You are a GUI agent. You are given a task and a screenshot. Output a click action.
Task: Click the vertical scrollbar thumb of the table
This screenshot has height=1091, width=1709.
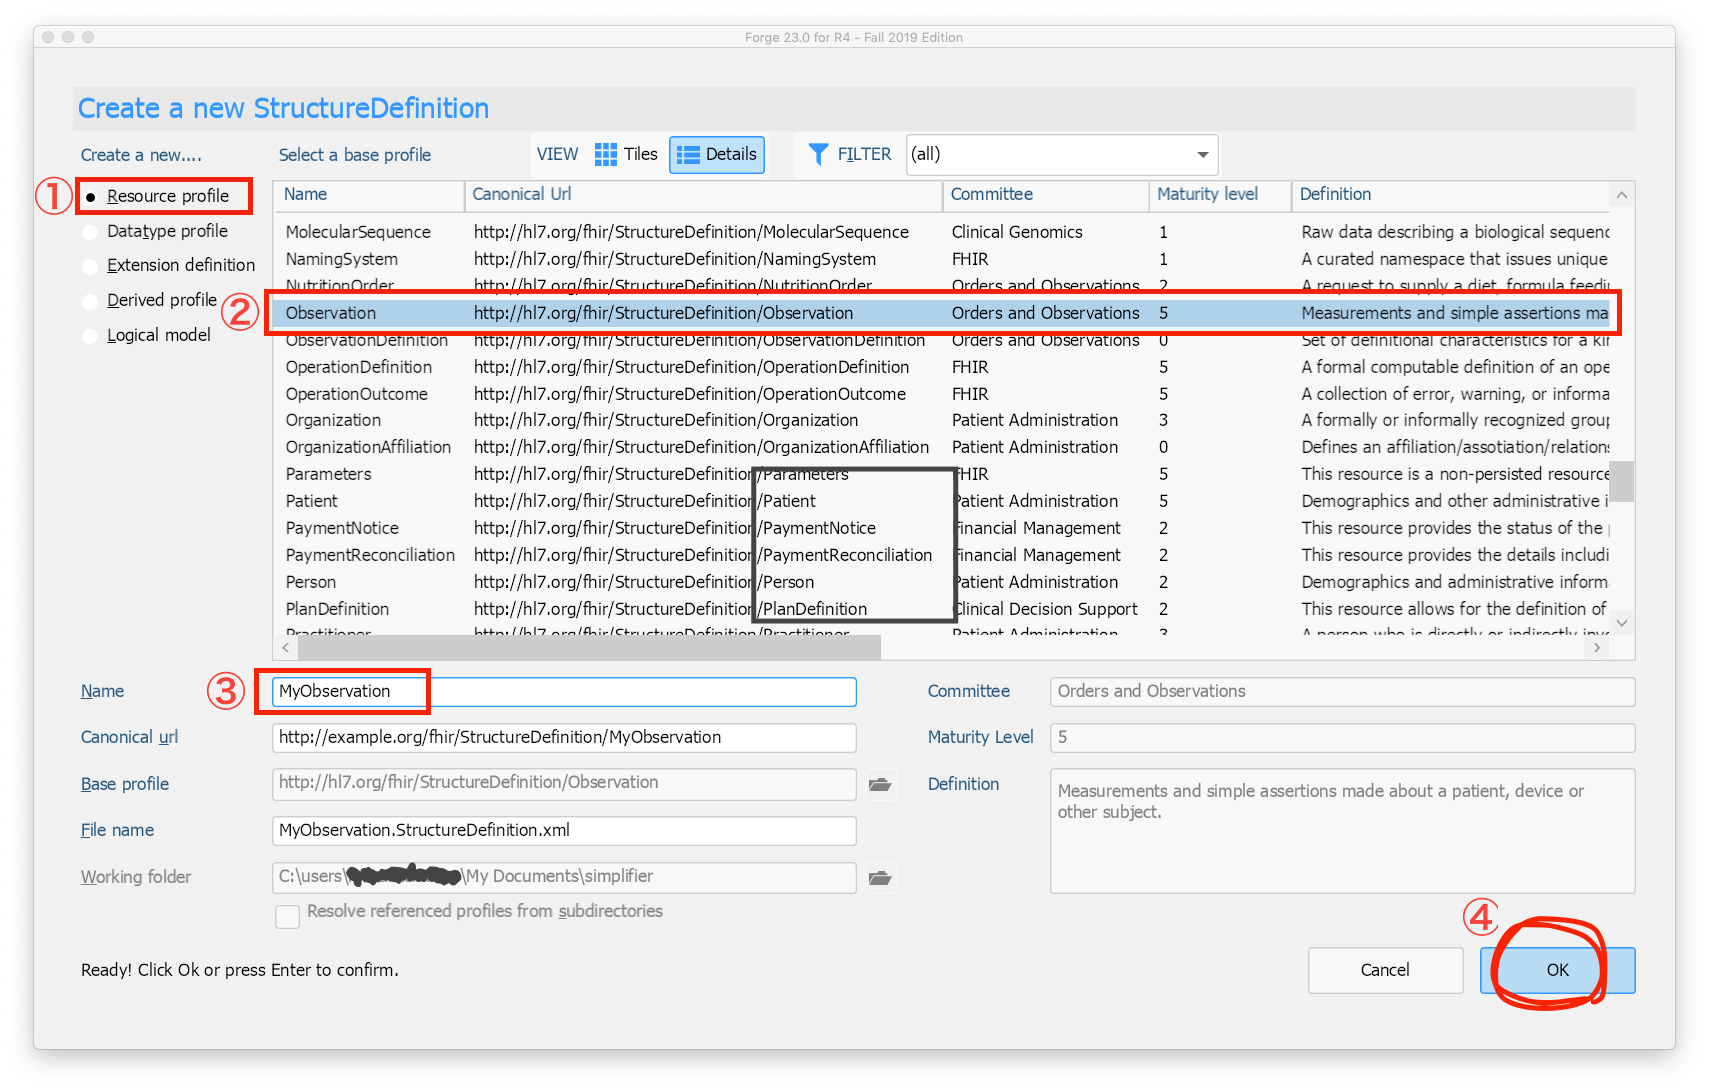point(1622,481)
